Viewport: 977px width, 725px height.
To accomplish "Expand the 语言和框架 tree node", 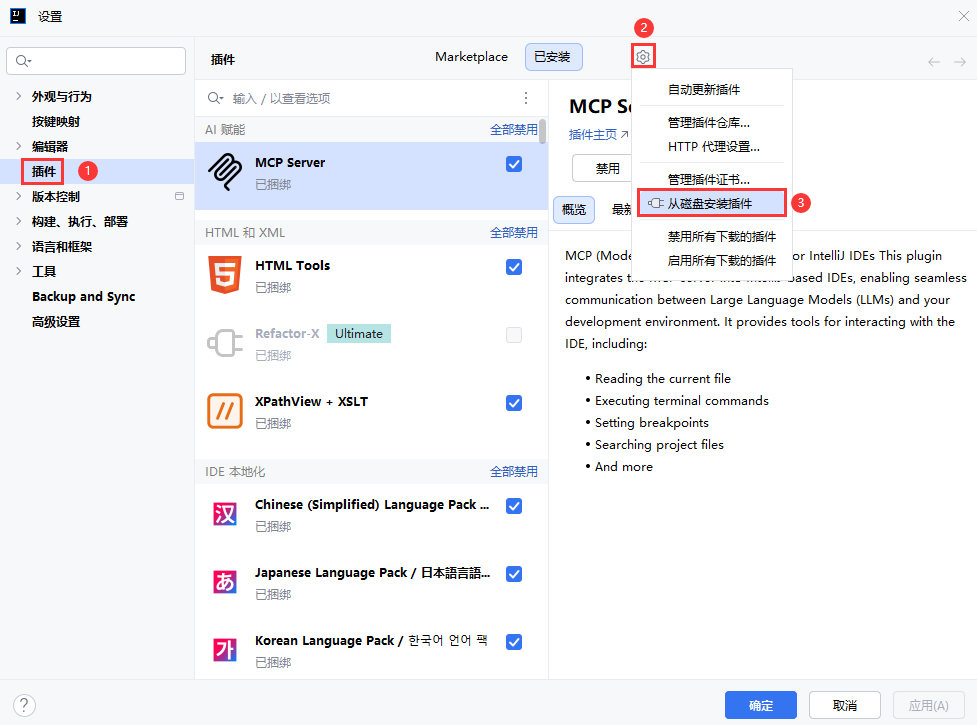I will pos(19,246).
